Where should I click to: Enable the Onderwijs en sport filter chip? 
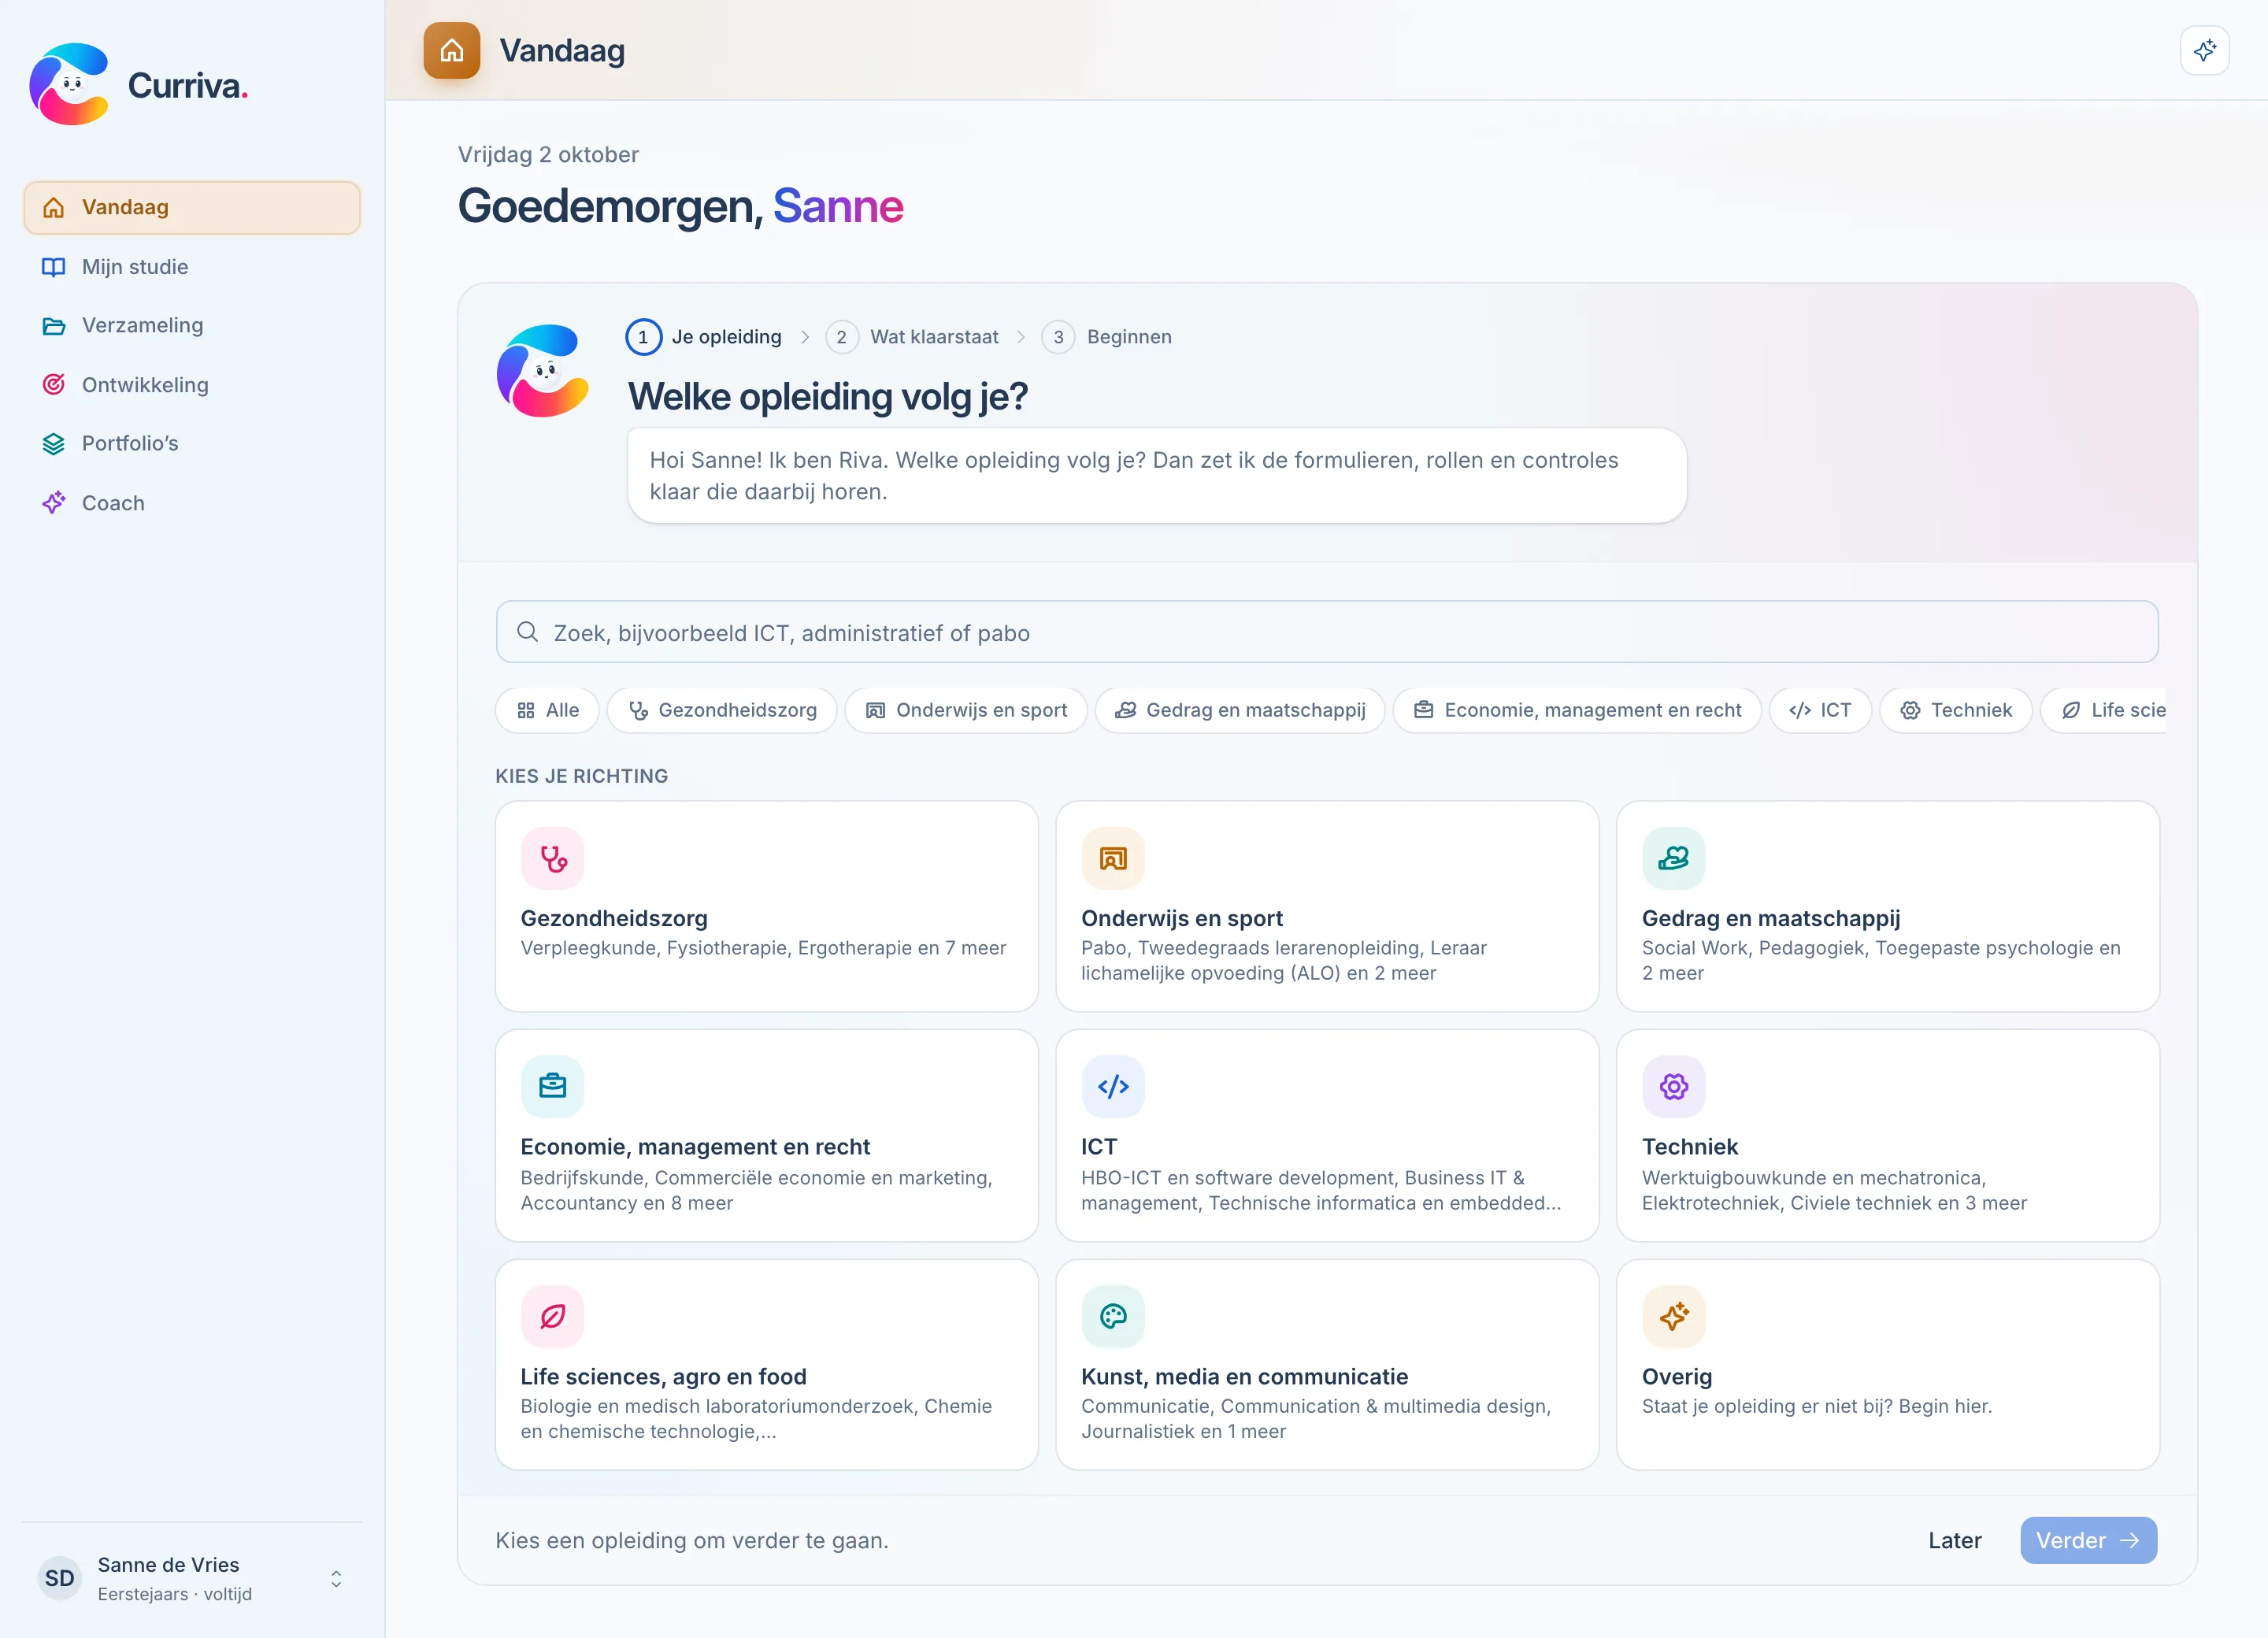click(x=966, y=710)
